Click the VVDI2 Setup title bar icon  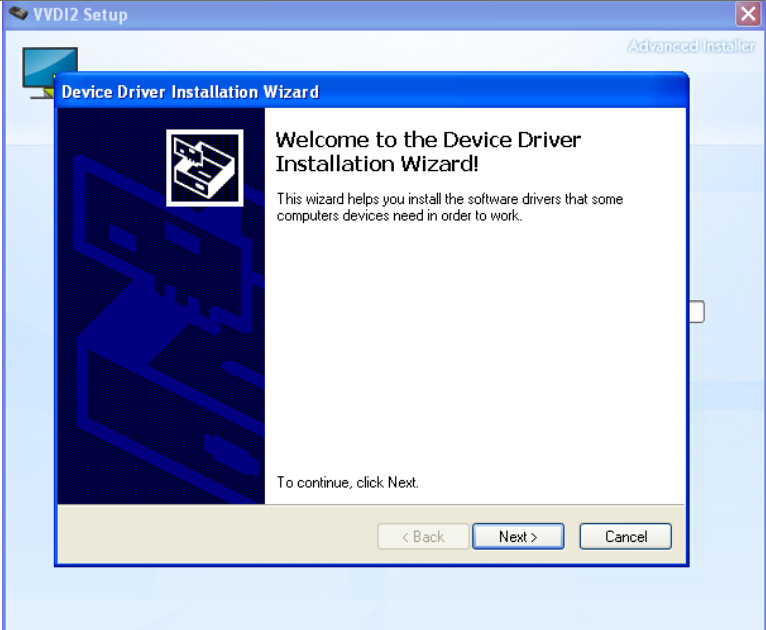click(x=18, y=13)
